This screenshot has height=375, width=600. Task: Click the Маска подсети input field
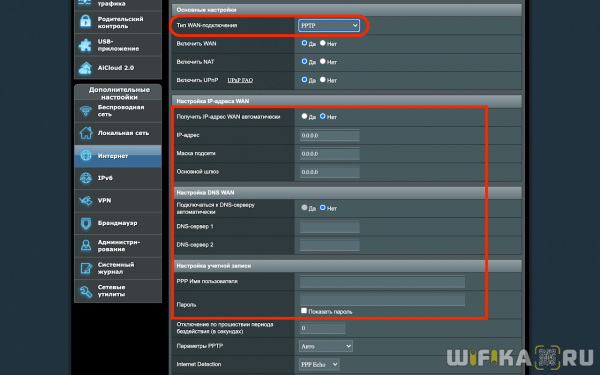[329, 153]
